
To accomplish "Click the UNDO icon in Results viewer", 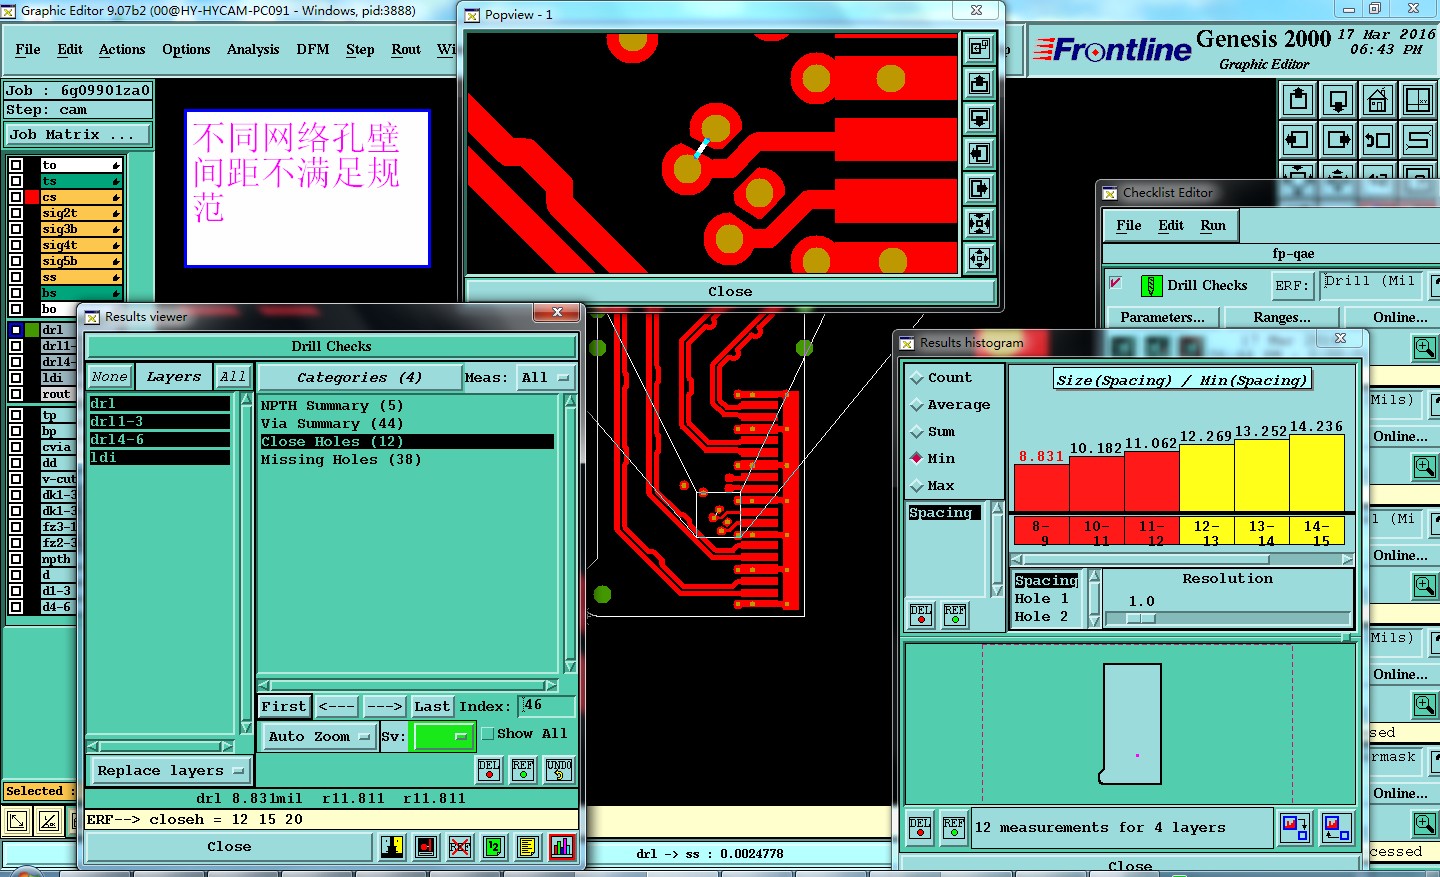I will tap(559, 769).
